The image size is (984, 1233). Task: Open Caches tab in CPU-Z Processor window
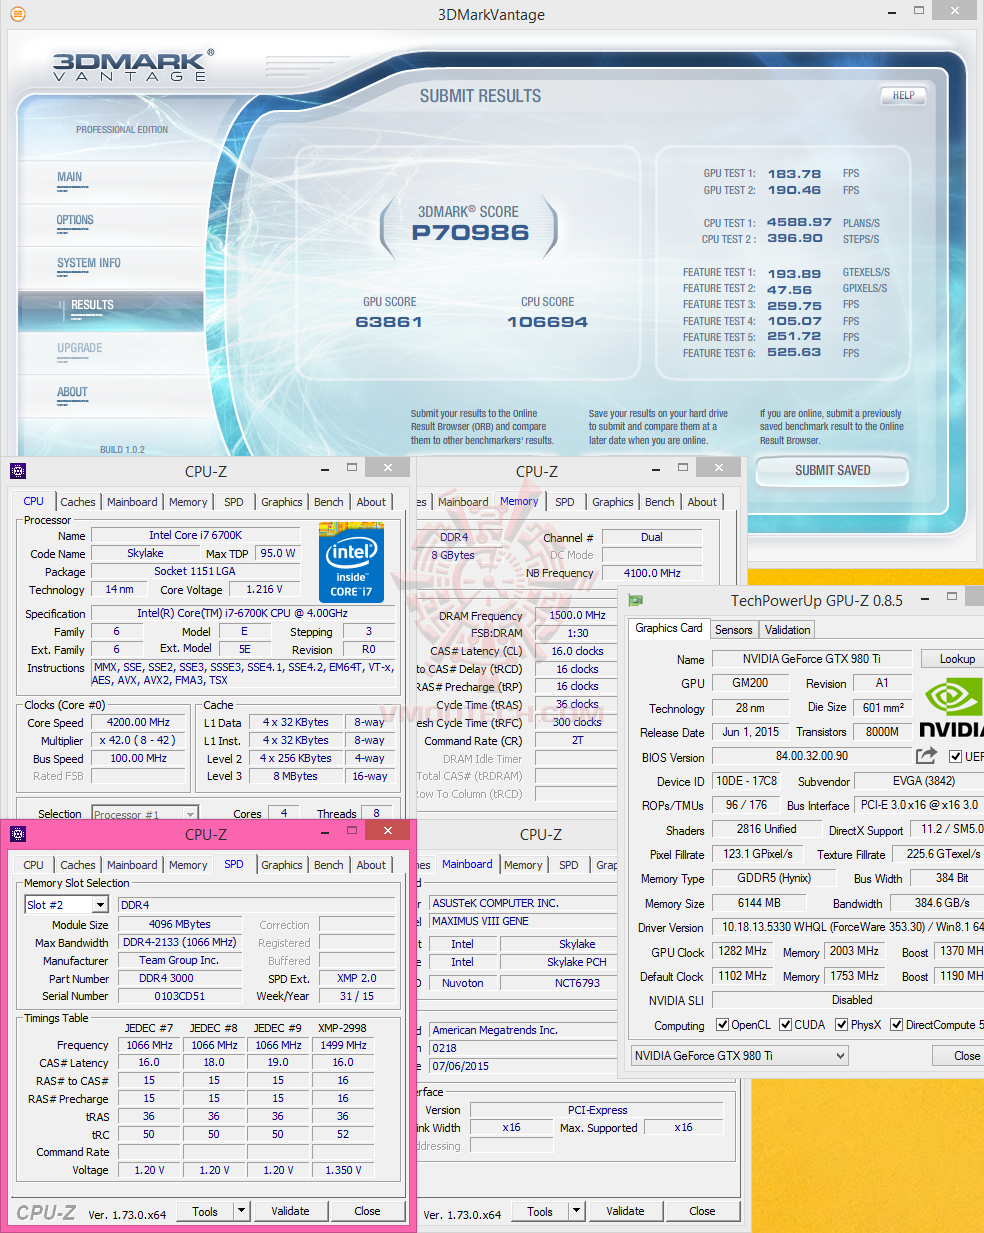click(x=78, y=502)
